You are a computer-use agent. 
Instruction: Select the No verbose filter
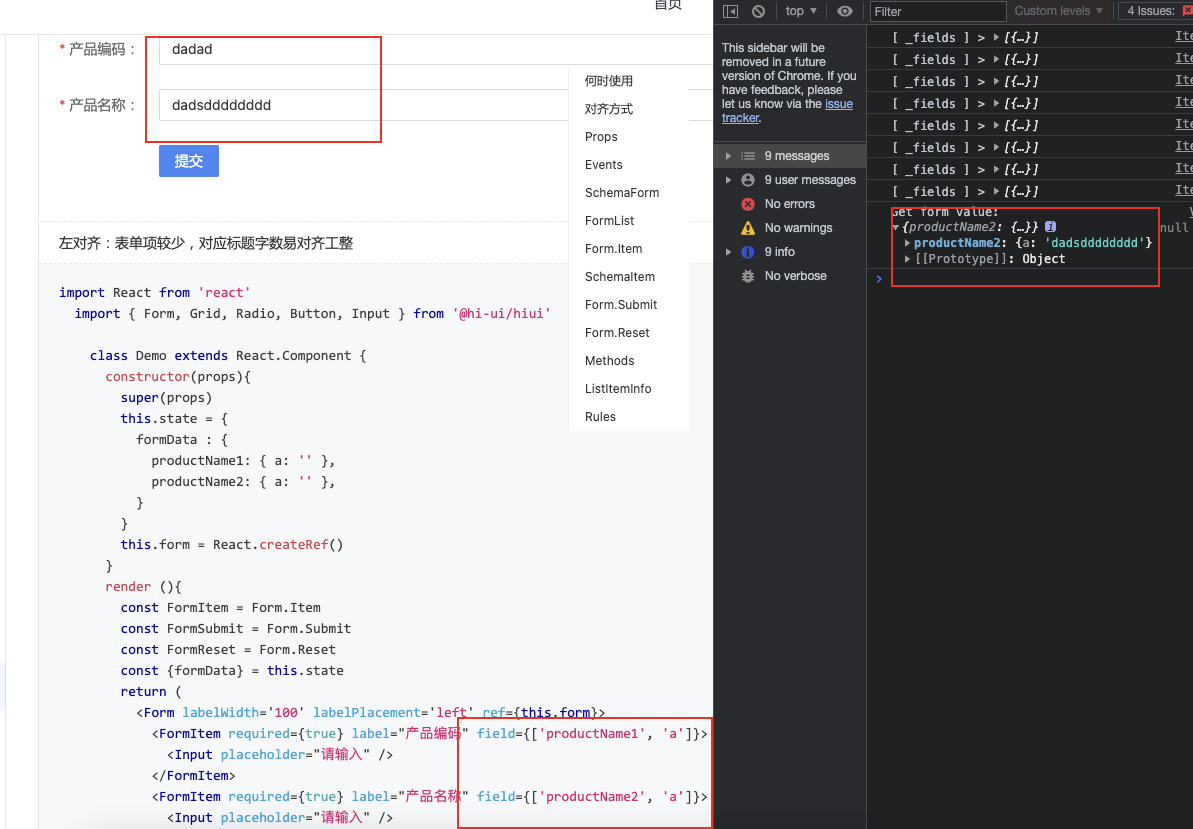(796, 275)
